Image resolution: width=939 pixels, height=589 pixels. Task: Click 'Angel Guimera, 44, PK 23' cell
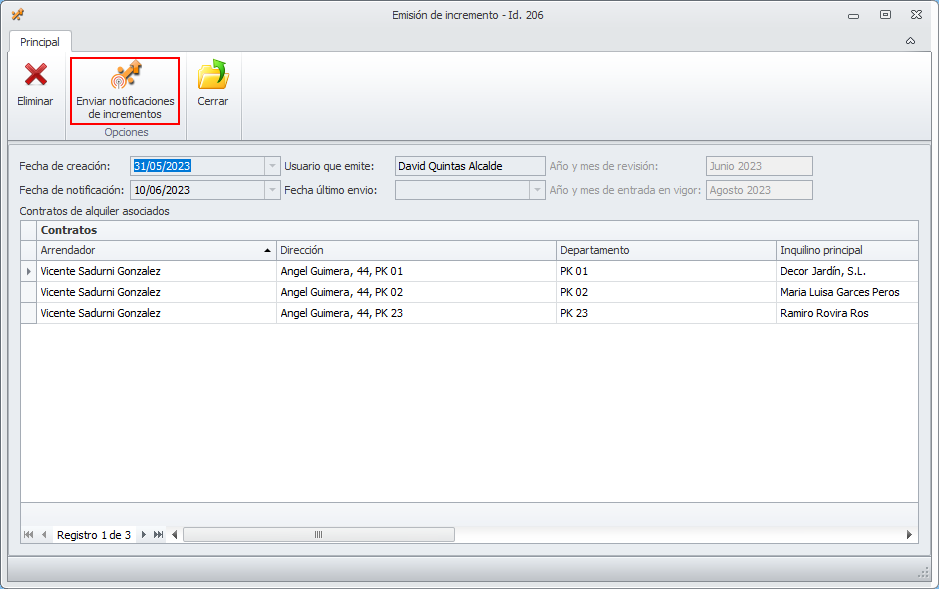[416, 313]
